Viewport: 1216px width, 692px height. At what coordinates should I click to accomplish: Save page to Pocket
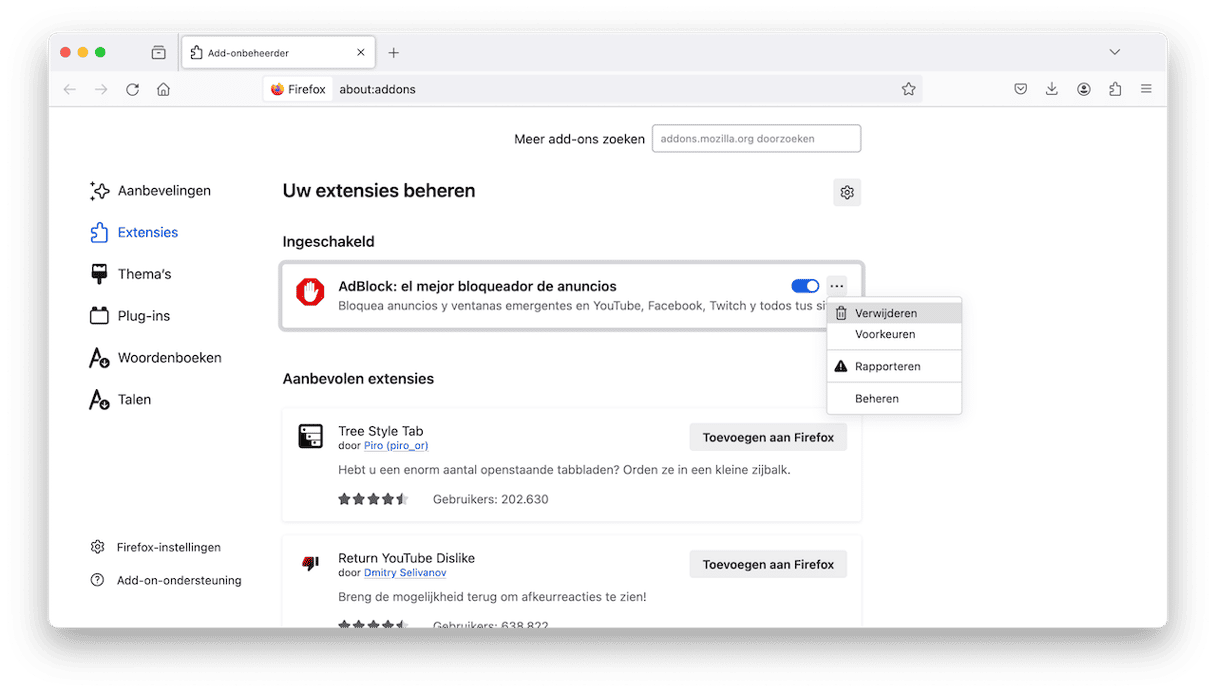(x=1020, y=89)
